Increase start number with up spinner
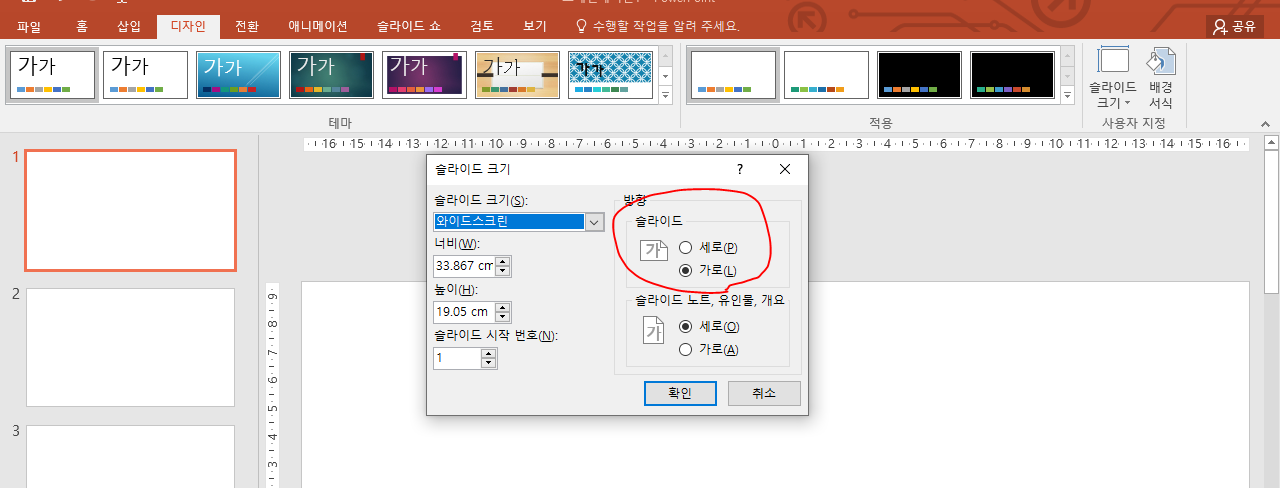1280x488 pixels. (x=489, y=352)
